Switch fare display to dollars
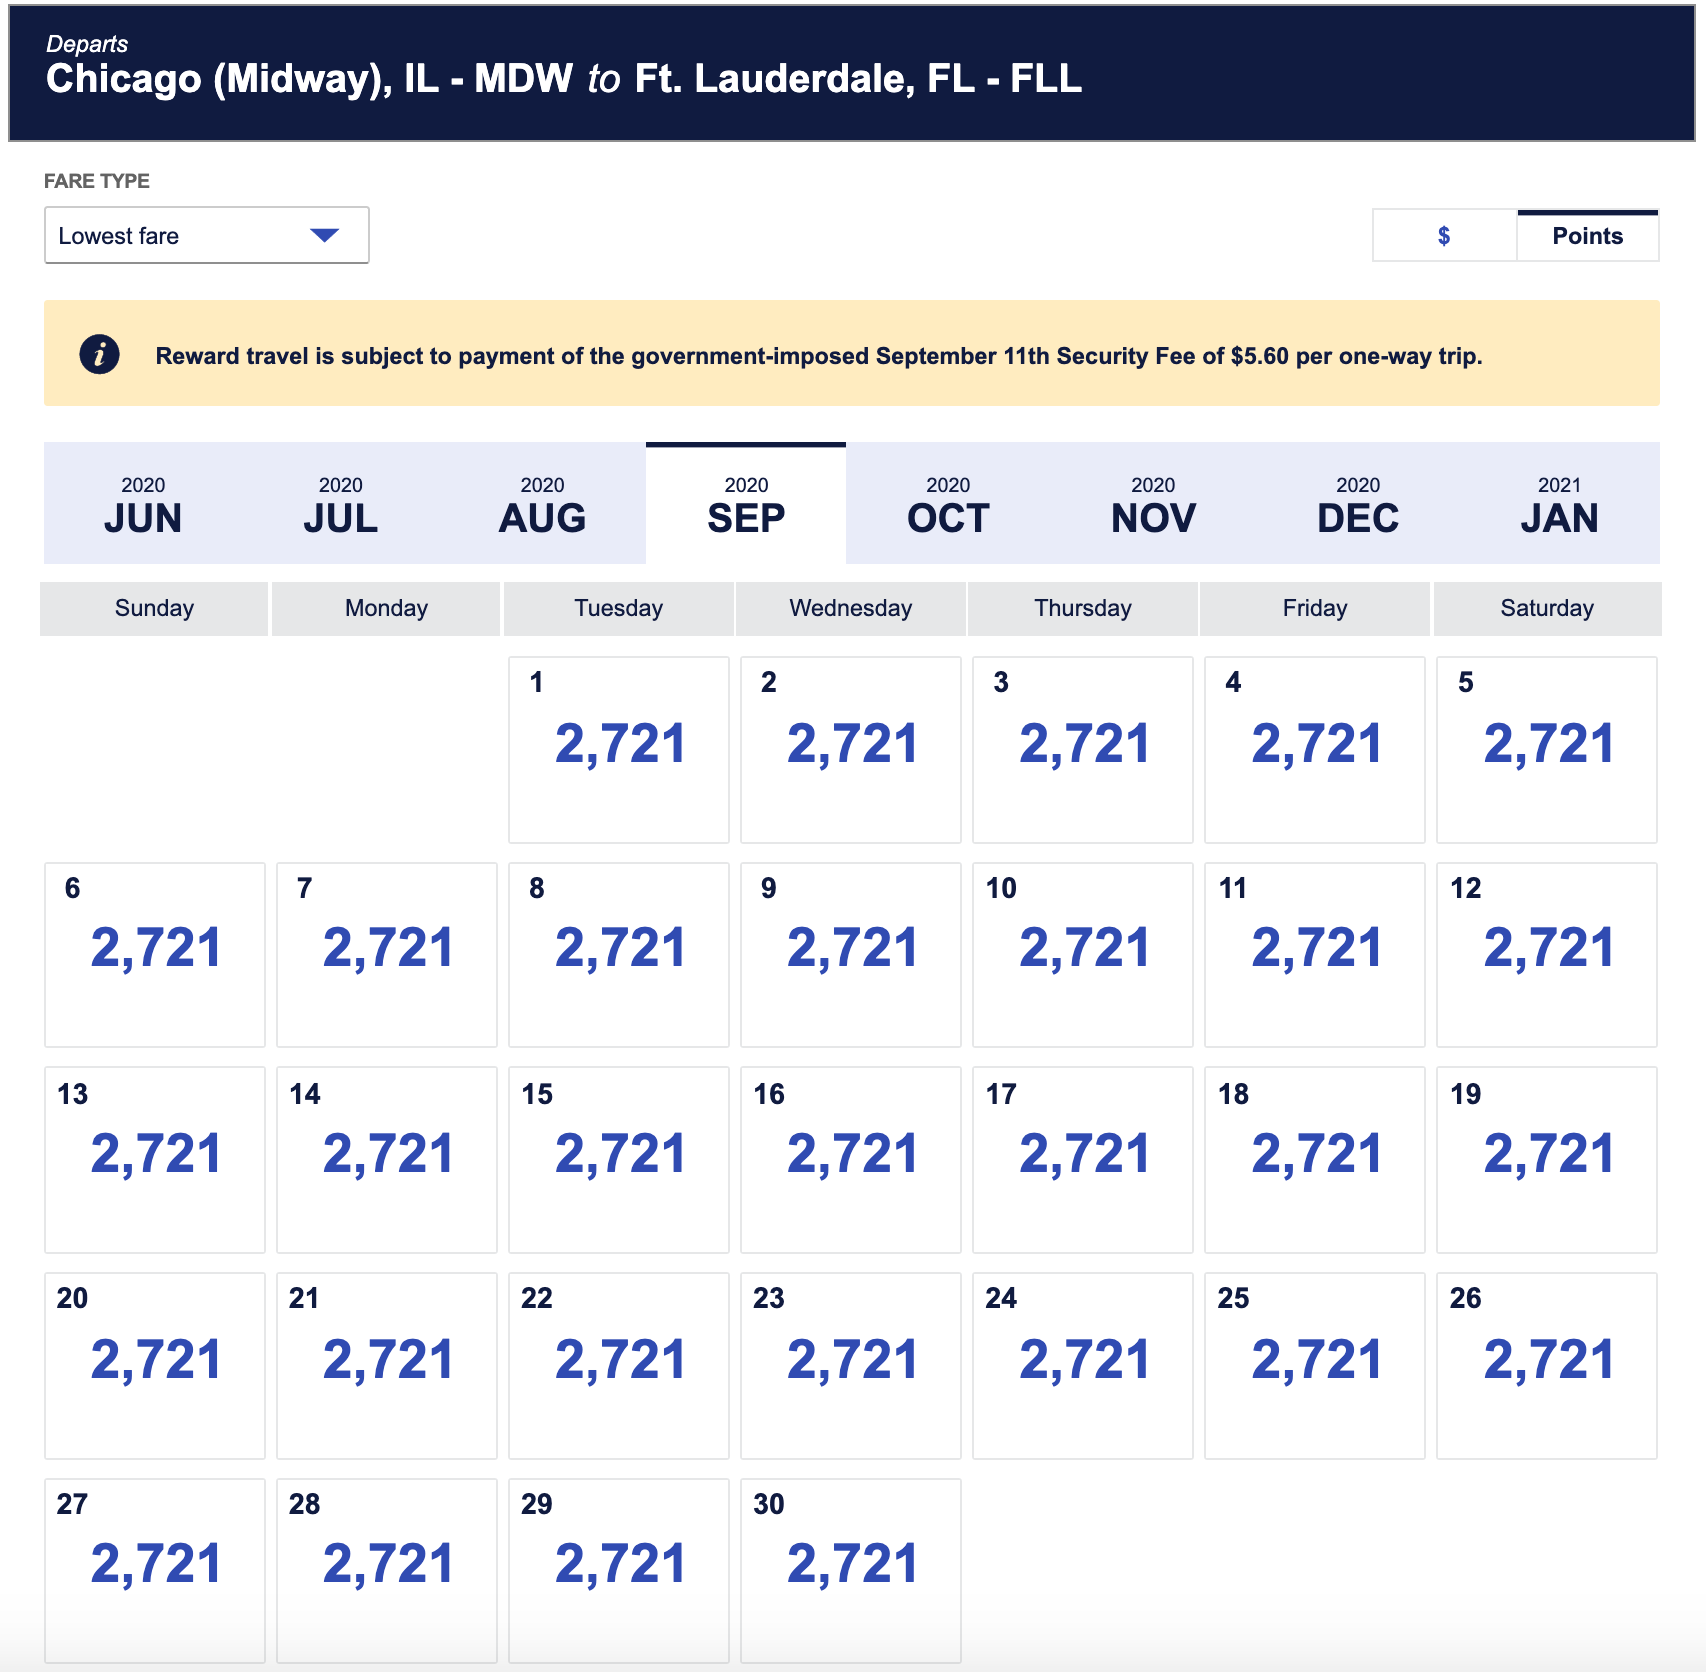The height and width of the screenshot is (1672, 1706). pyautogui.click(x=1444, y=236)
